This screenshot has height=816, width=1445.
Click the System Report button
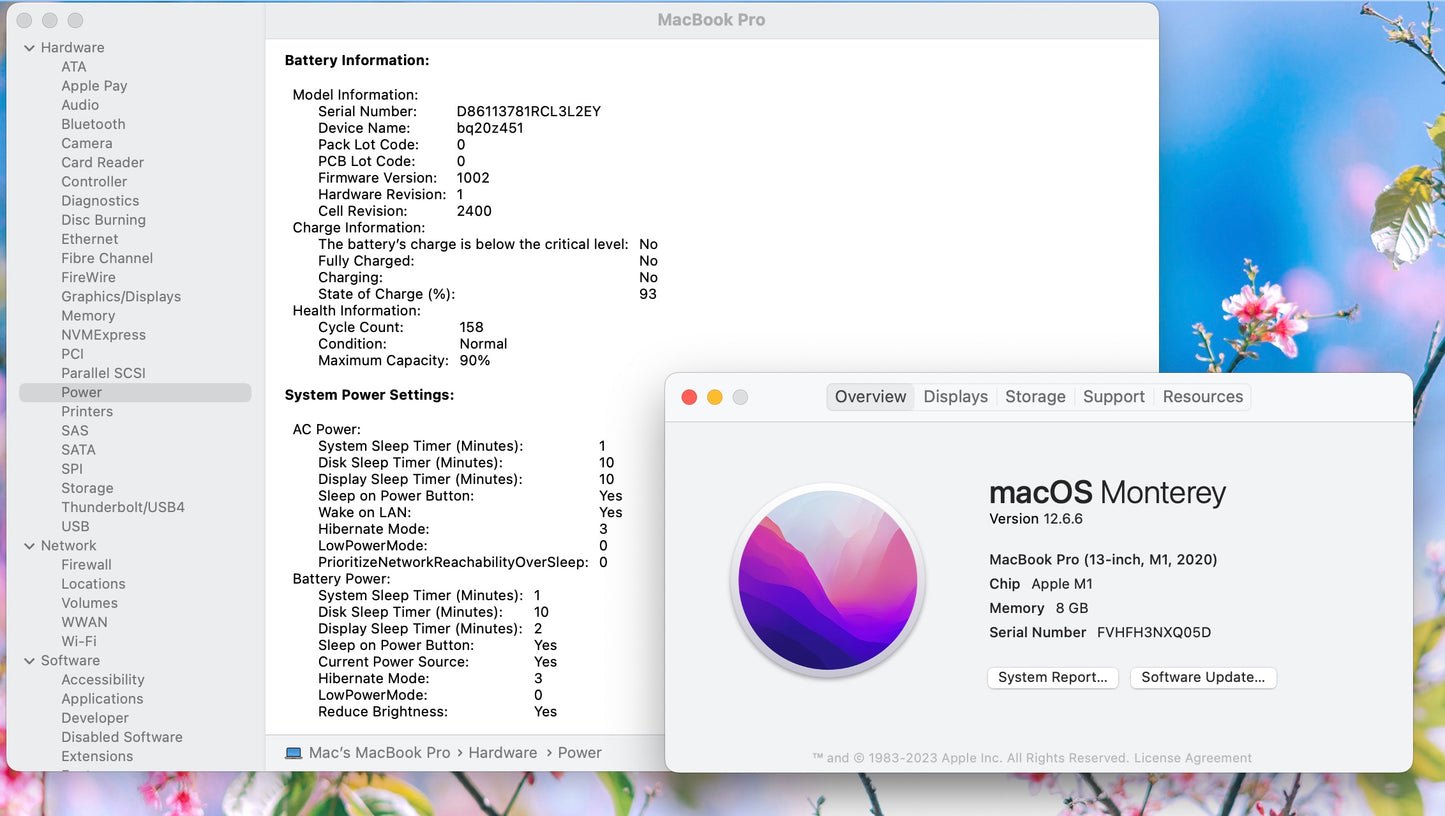click(1052, 677)
